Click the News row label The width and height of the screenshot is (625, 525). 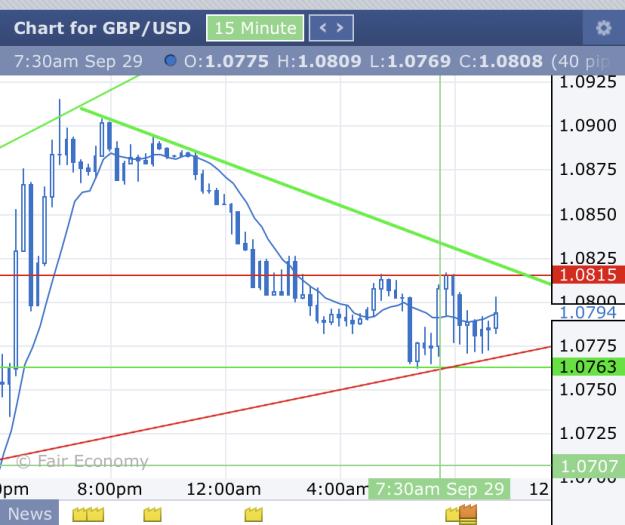(29, 514)
